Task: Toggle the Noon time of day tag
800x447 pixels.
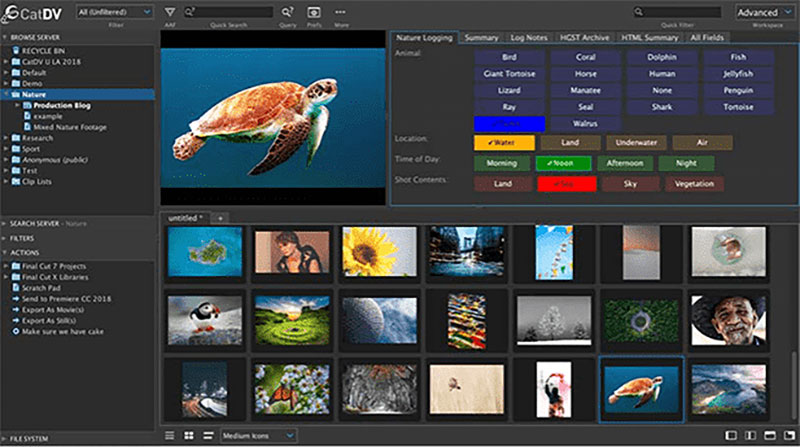Action: [564, 163]
